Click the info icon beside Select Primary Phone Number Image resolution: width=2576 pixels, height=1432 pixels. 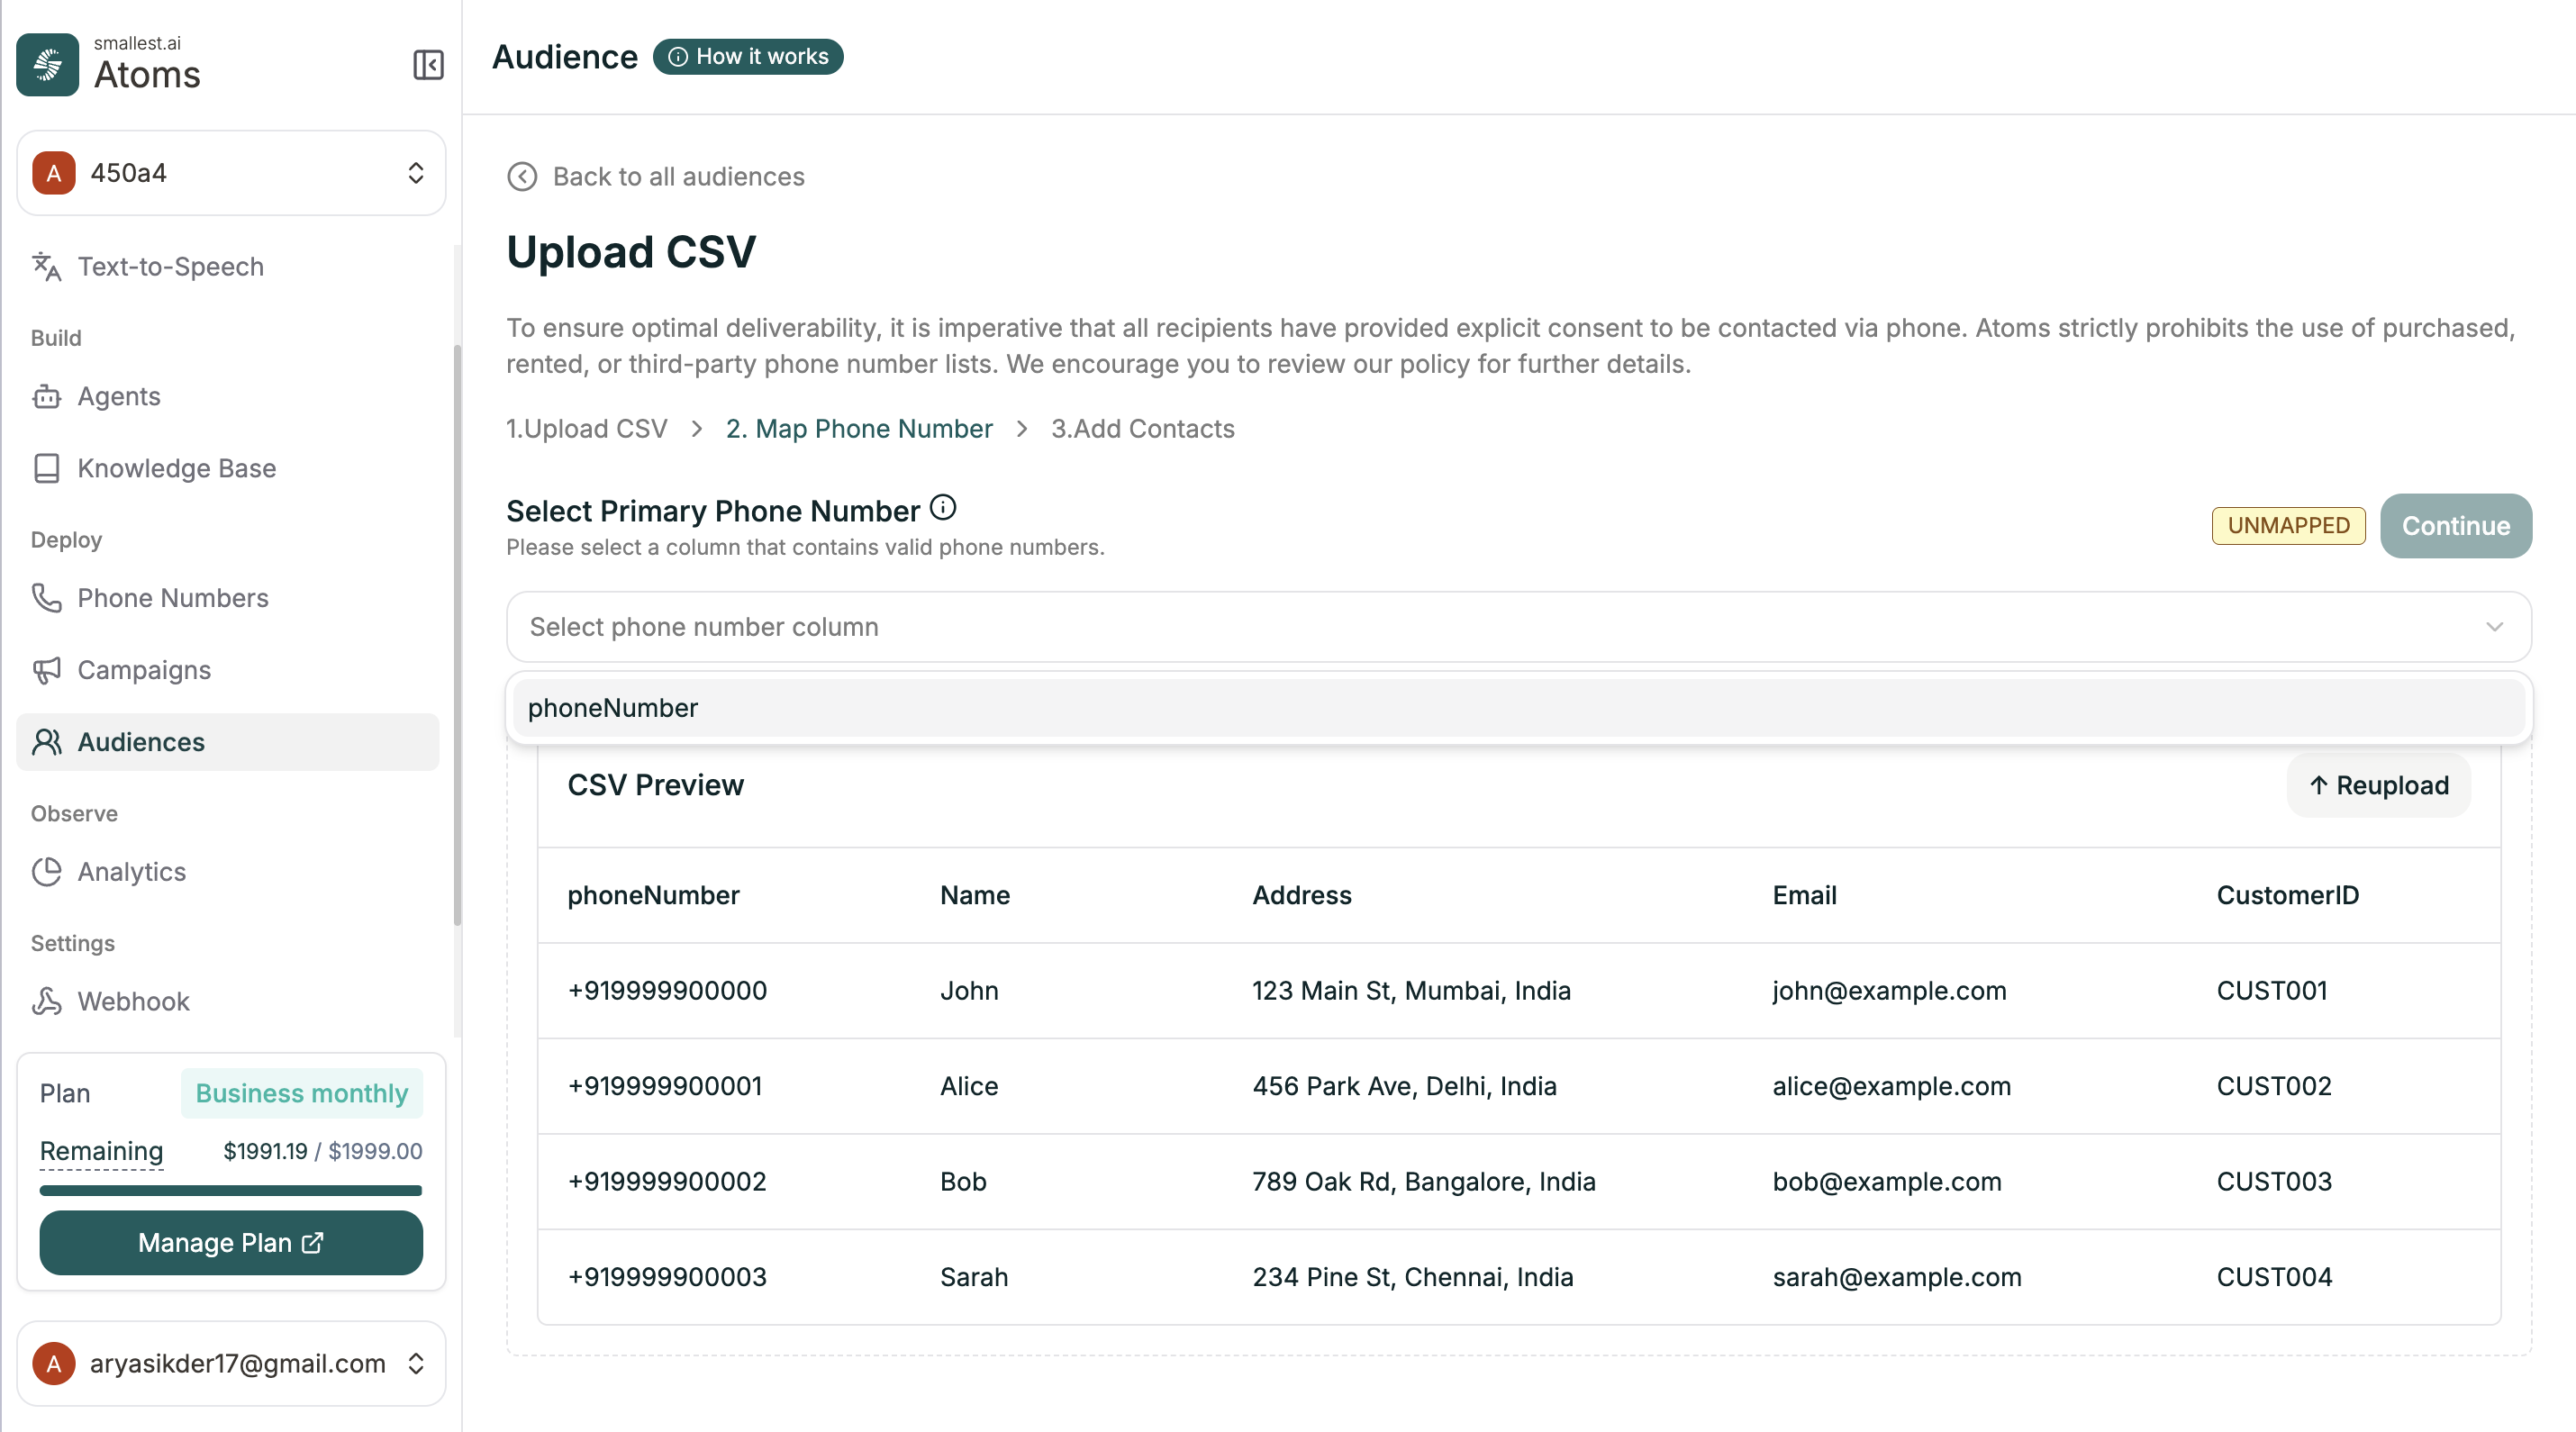coord(942,508)
